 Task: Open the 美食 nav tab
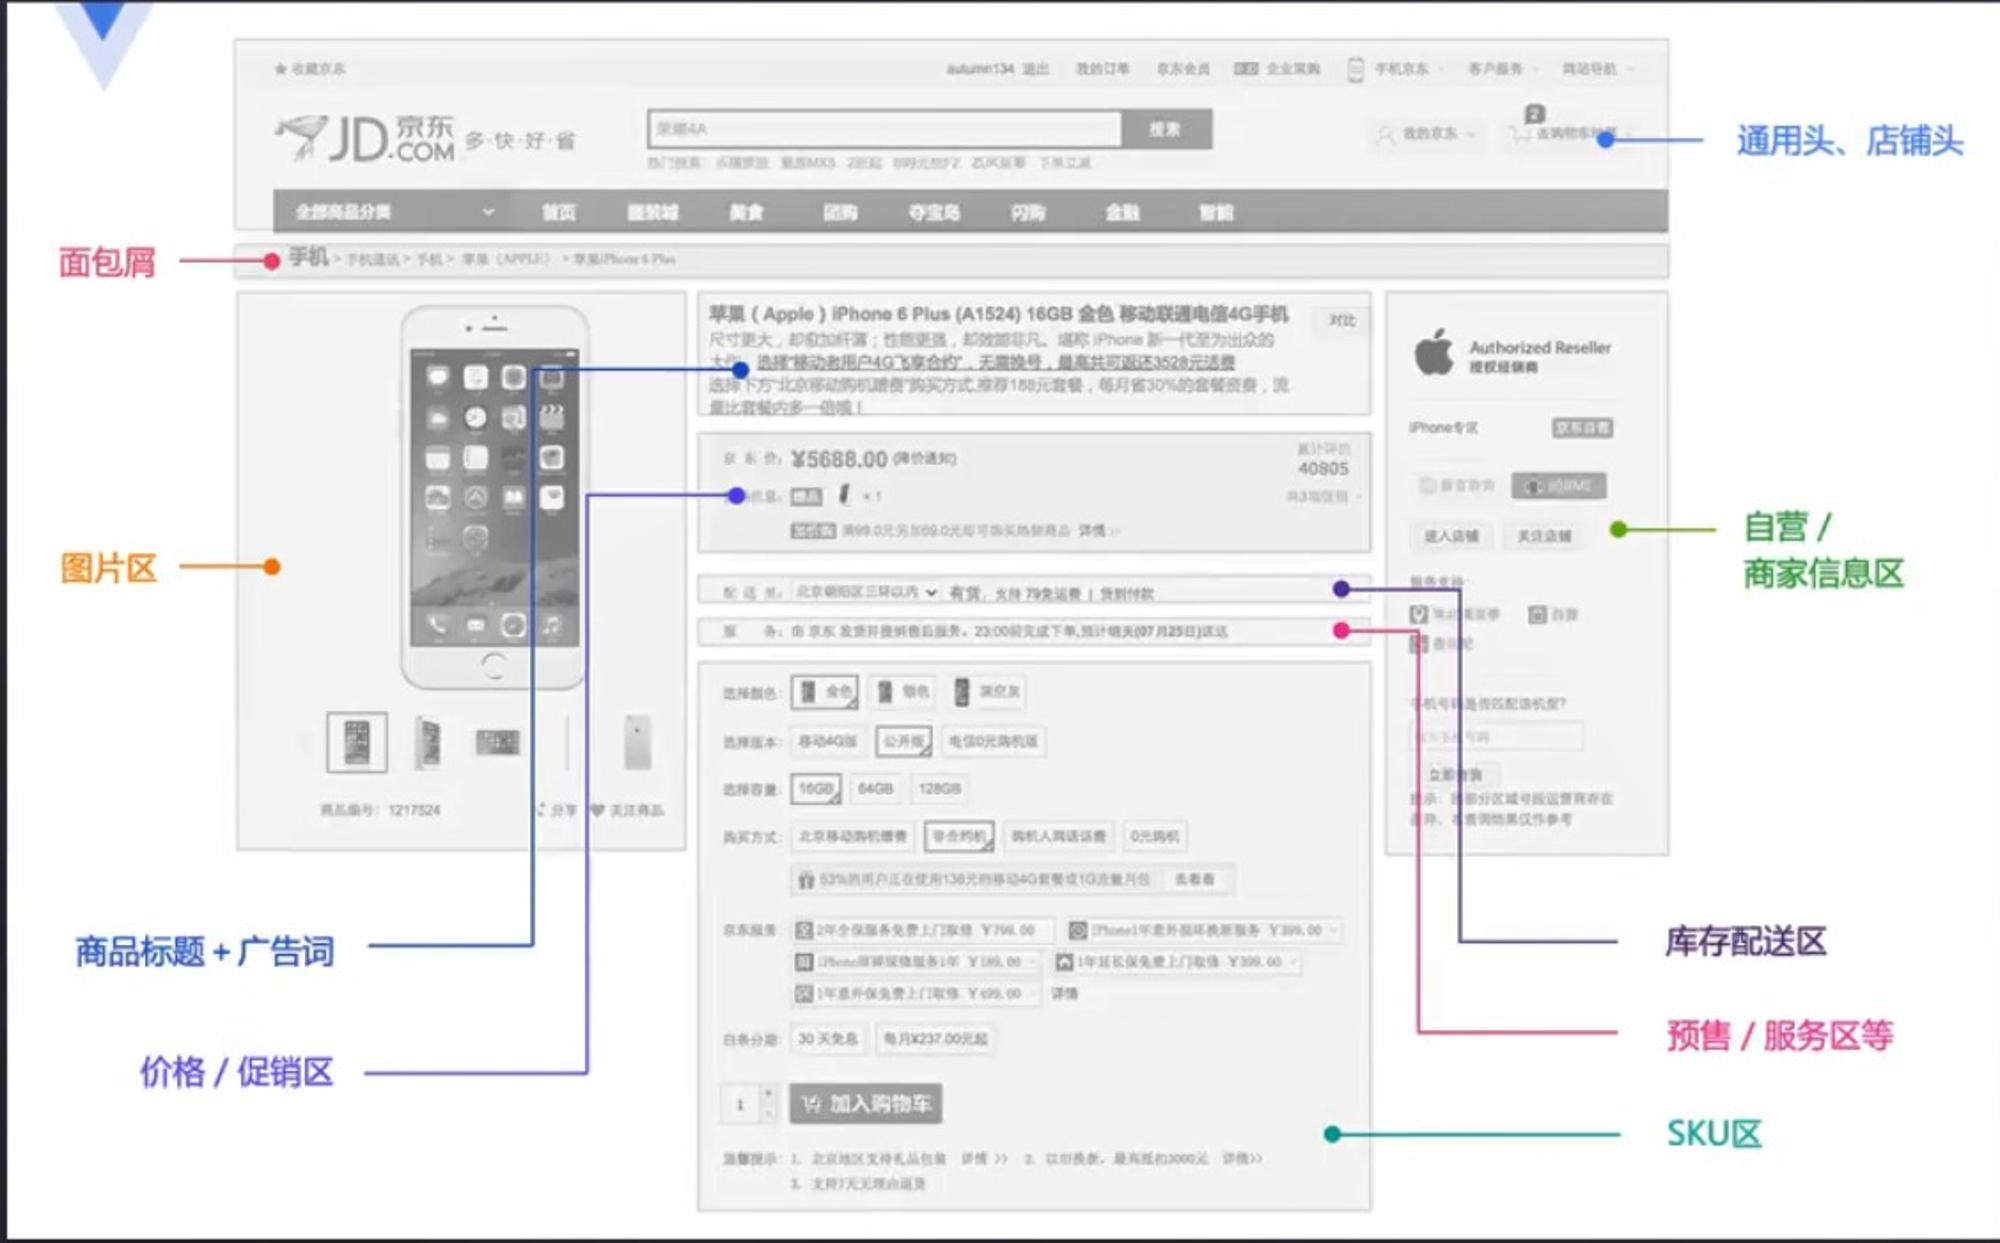coord(746,212)
